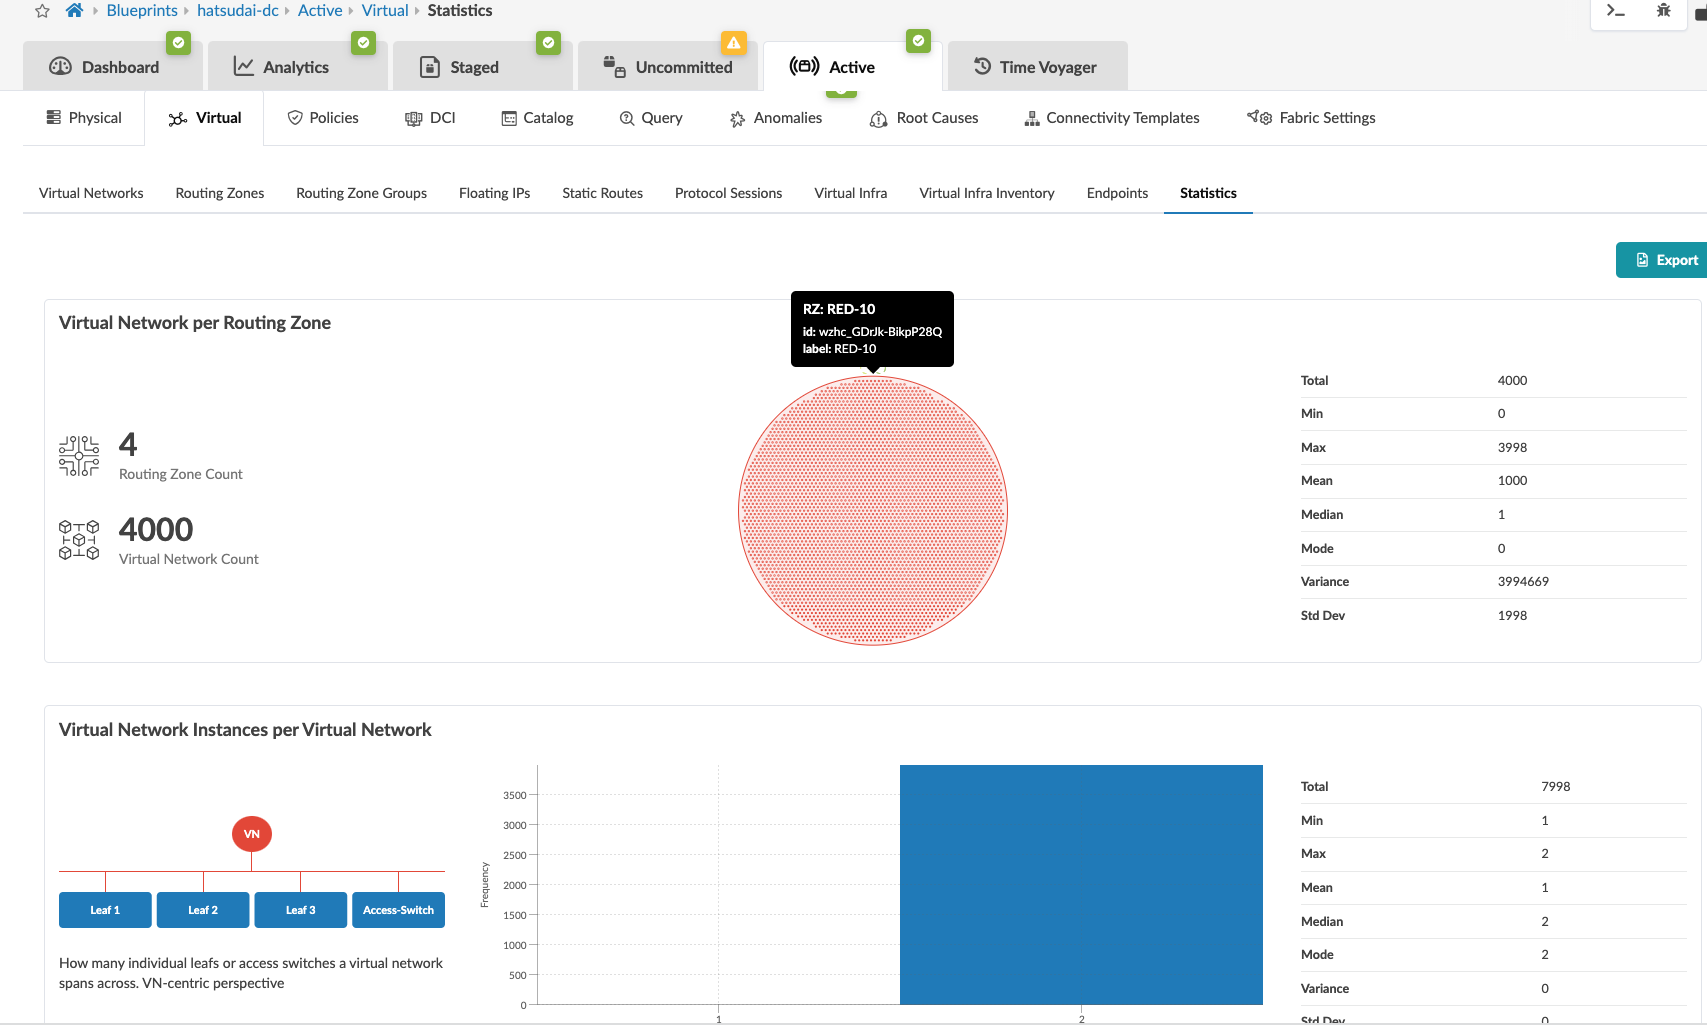Image resolution: width=1707 pixels, height=1025 pixels.
Task: Click the Virtual Network Count icon
Action: [79, 540]
